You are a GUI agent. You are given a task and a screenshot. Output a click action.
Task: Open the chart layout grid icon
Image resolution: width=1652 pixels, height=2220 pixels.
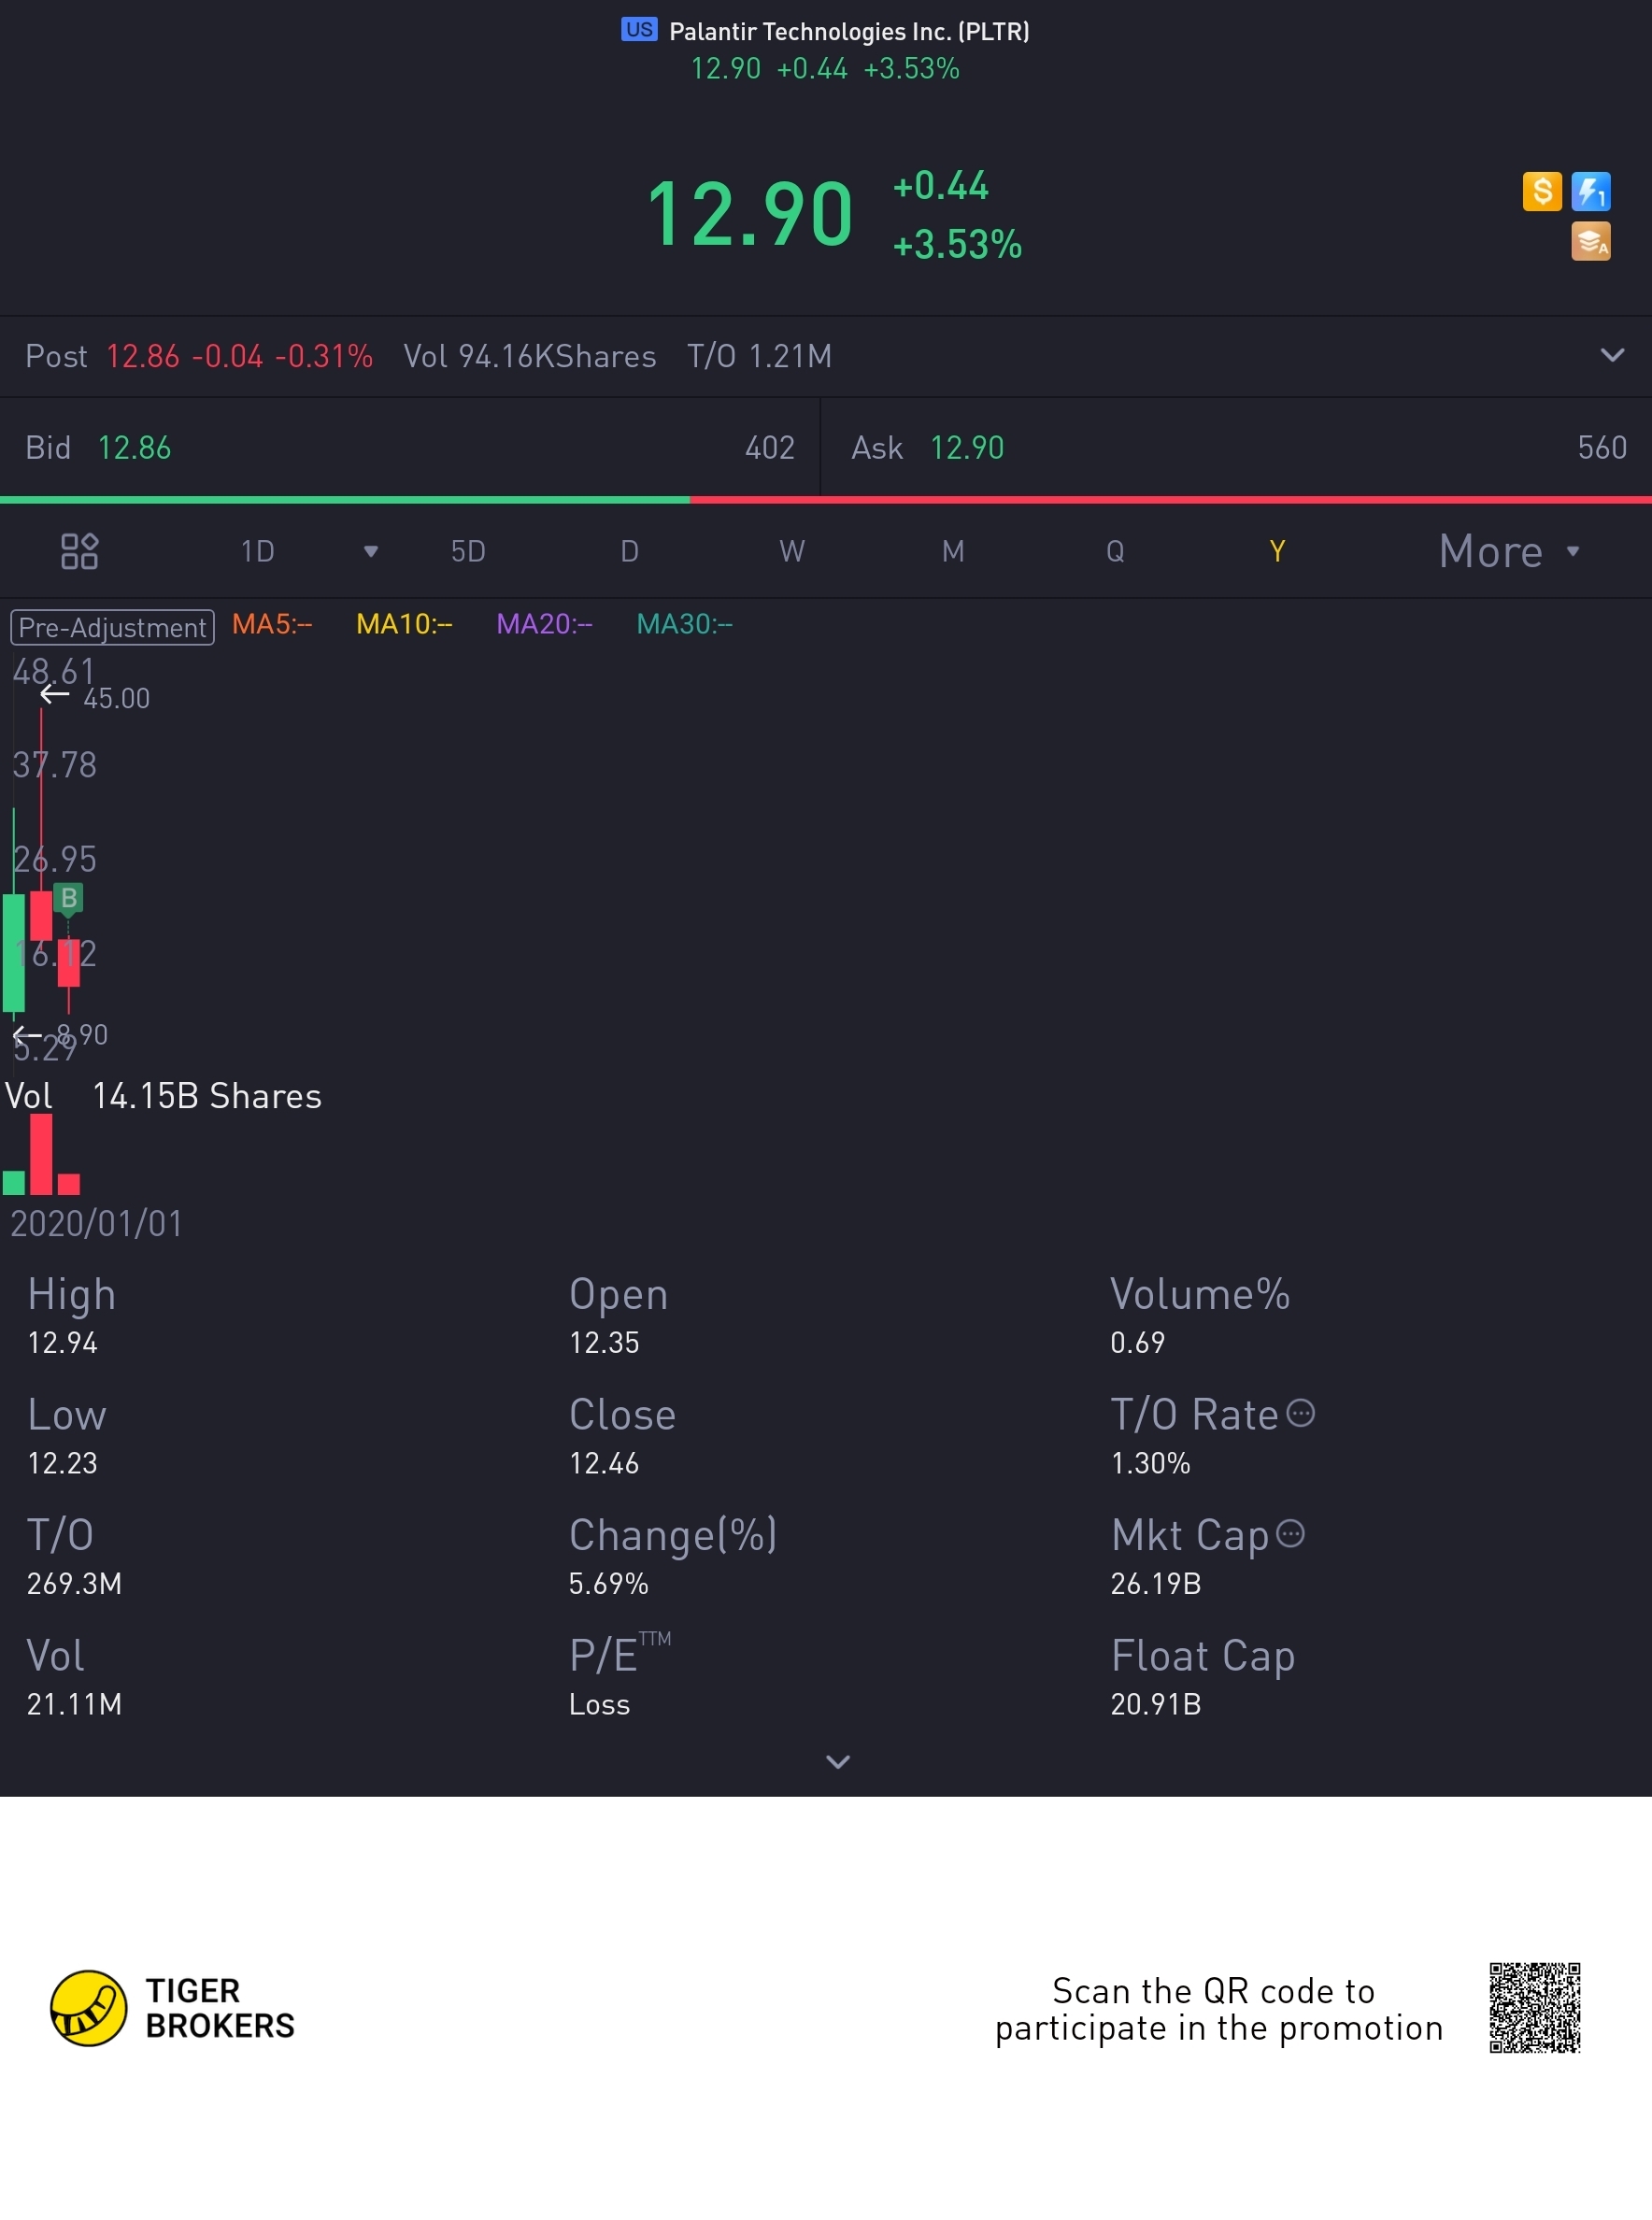tap(79, 551)
